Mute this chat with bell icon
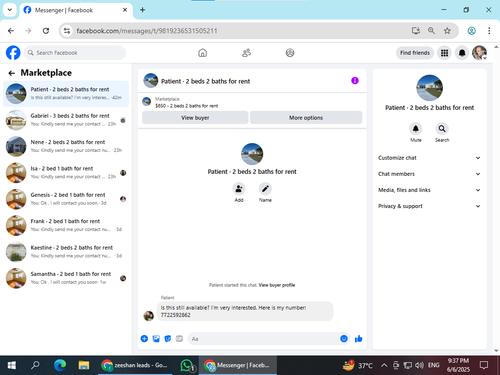 pos(415,129)
